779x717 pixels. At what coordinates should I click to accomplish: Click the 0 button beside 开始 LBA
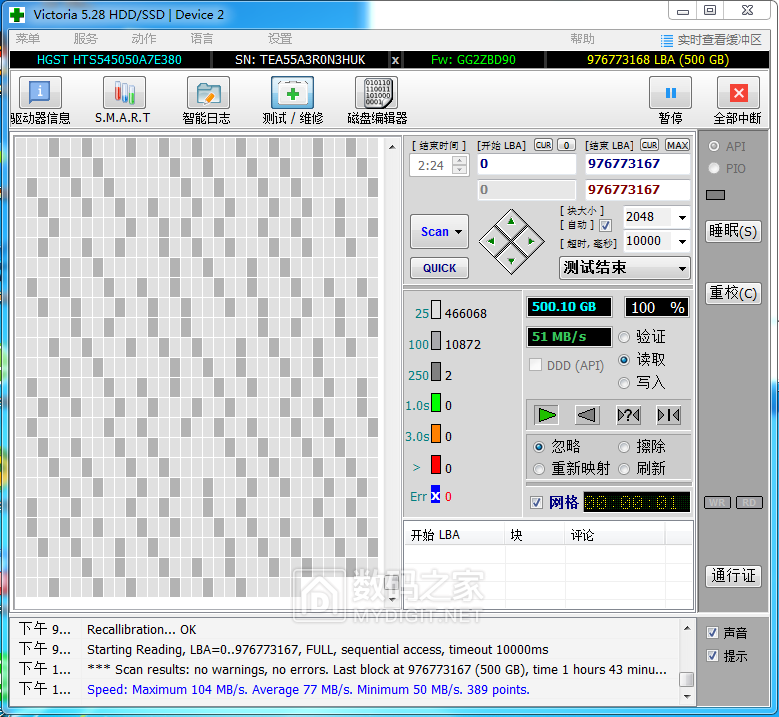pos(566,145)
